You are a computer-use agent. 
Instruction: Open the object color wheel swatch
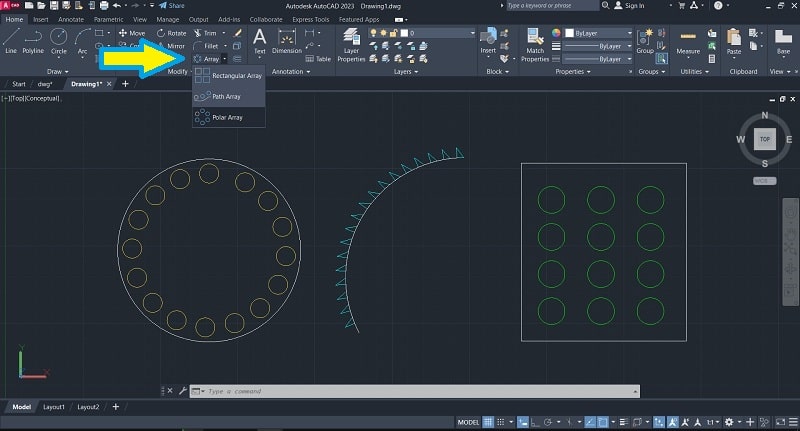coord(556,33)
